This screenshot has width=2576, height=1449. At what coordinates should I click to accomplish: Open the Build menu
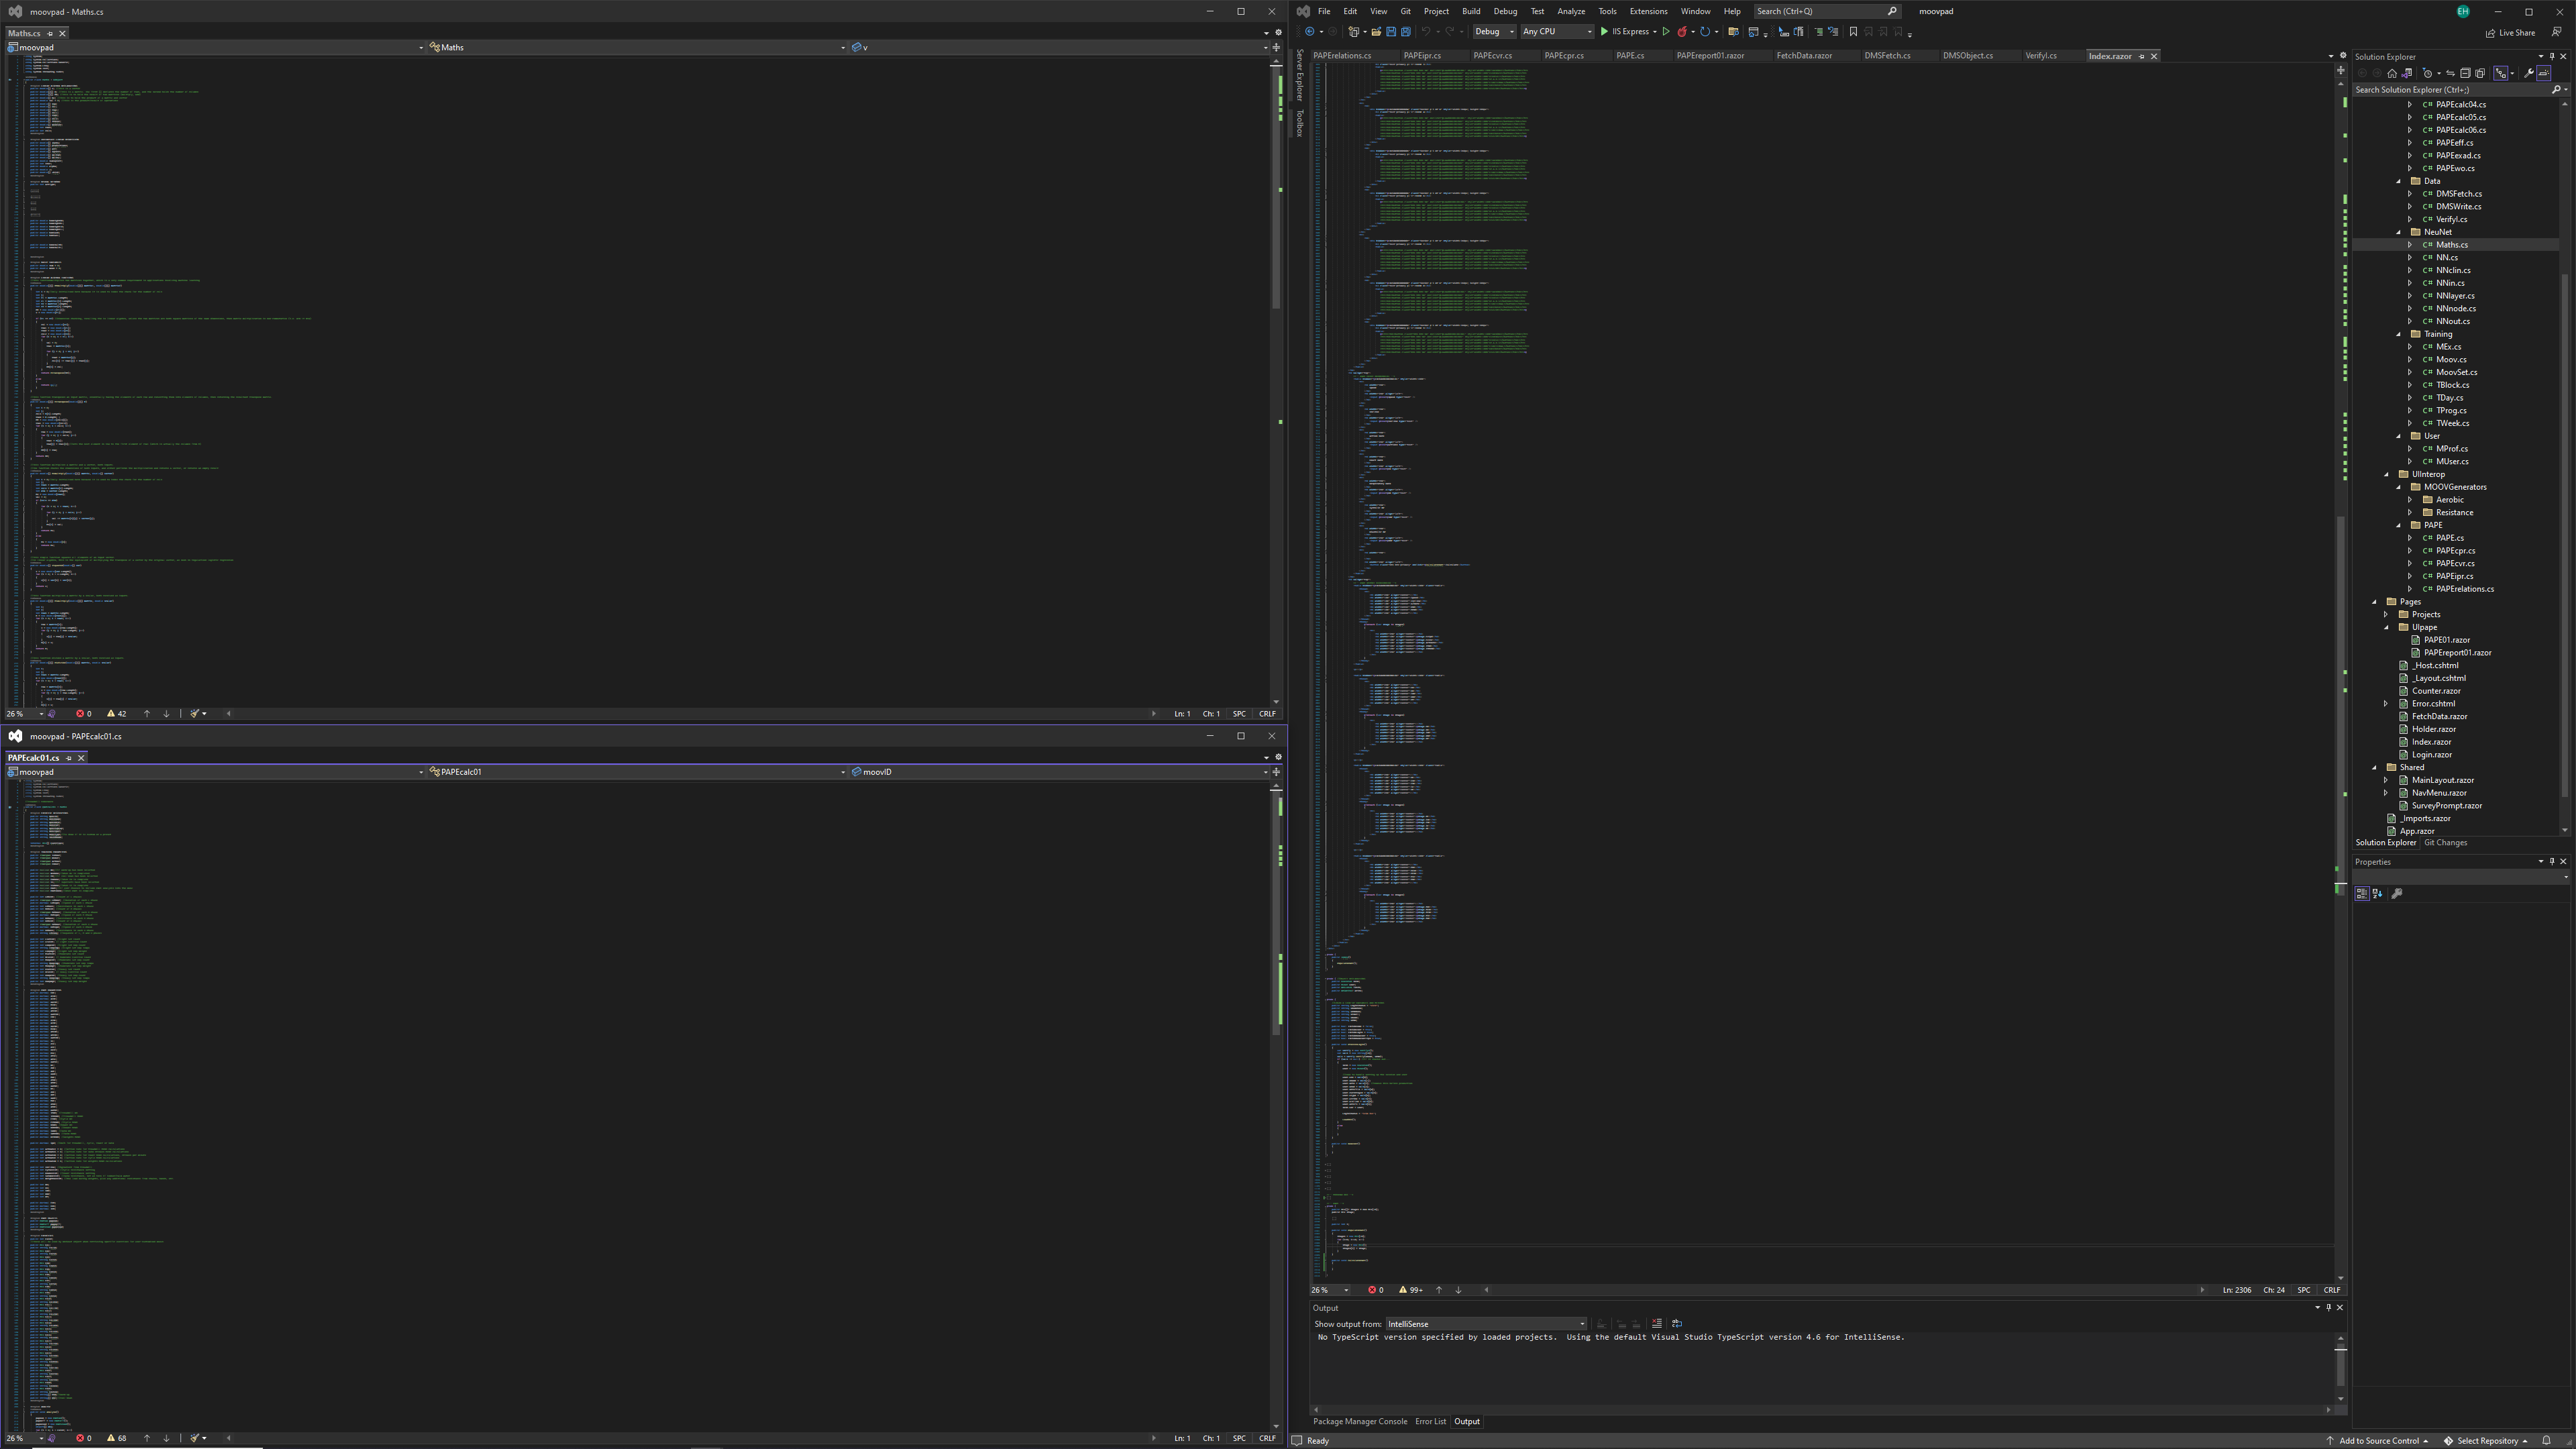tap(1470, 11)
